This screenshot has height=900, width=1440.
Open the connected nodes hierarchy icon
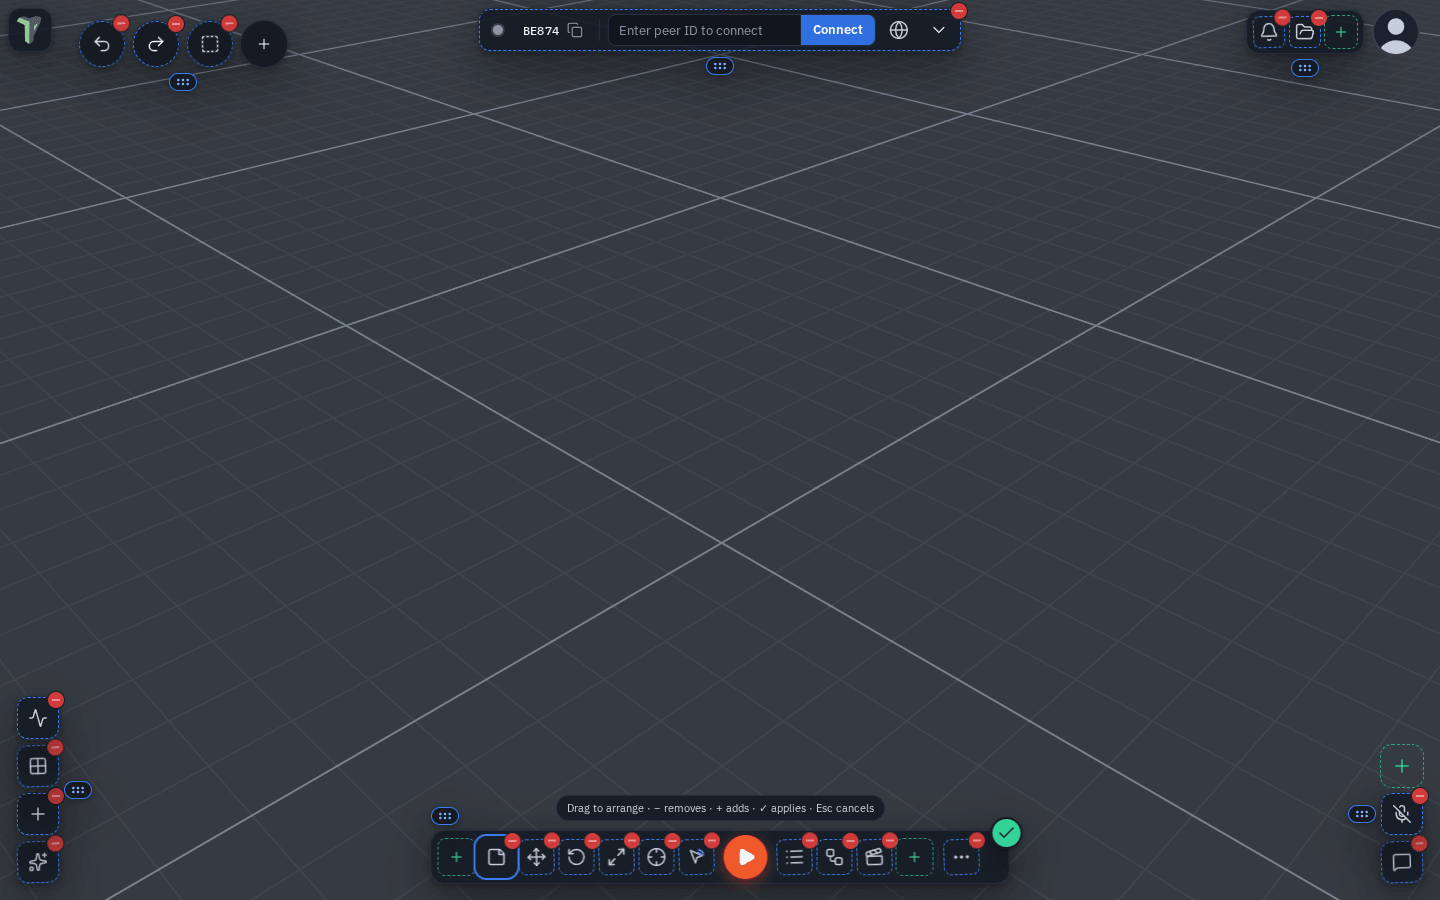click(x=834, y=857)
